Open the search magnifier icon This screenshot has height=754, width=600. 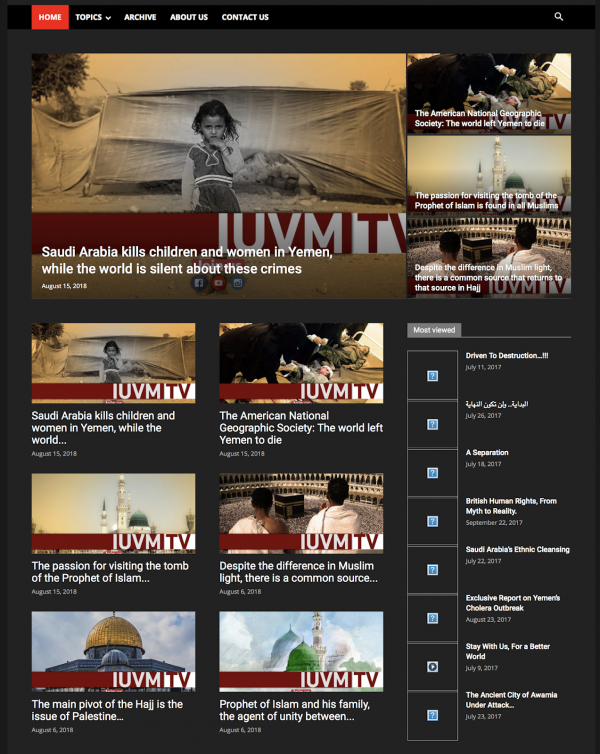pos(559,17)
